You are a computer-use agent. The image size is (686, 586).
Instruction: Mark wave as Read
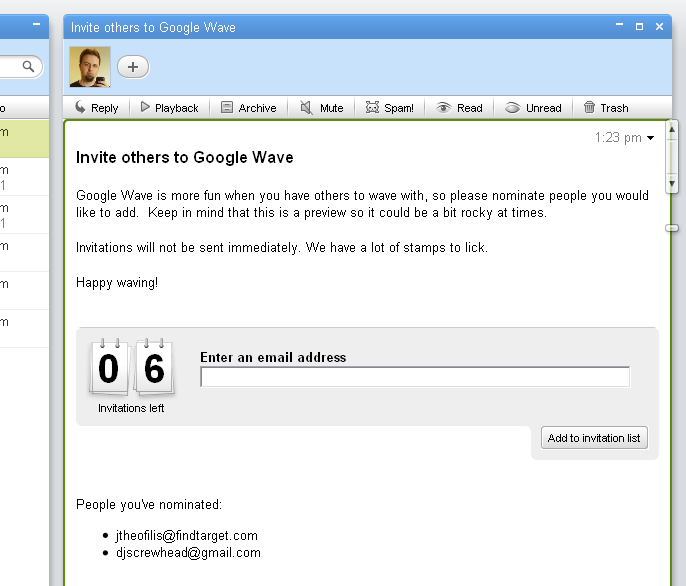[459, 108]
